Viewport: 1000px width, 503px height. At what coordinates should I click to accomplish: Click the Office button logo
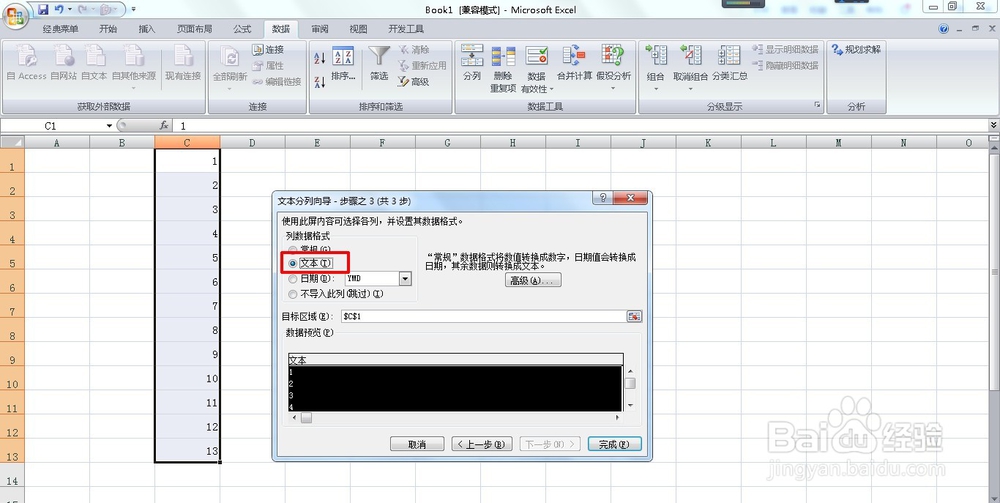(x=14, y=15)
